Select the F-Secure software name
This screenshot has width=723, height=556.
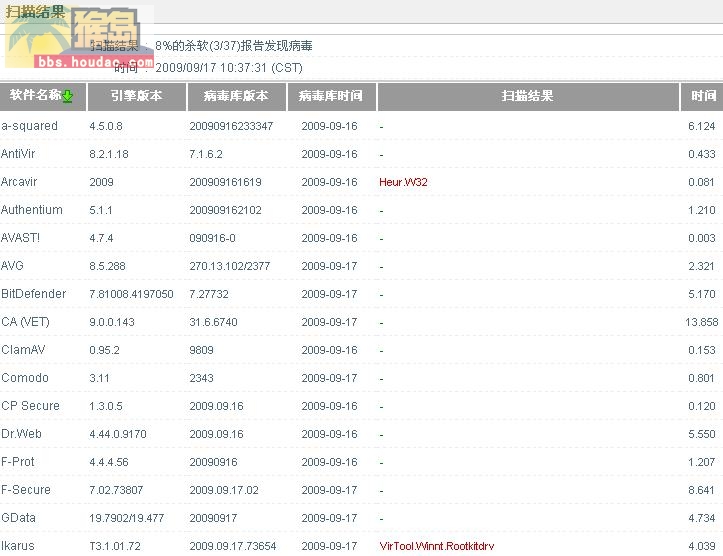26,490
